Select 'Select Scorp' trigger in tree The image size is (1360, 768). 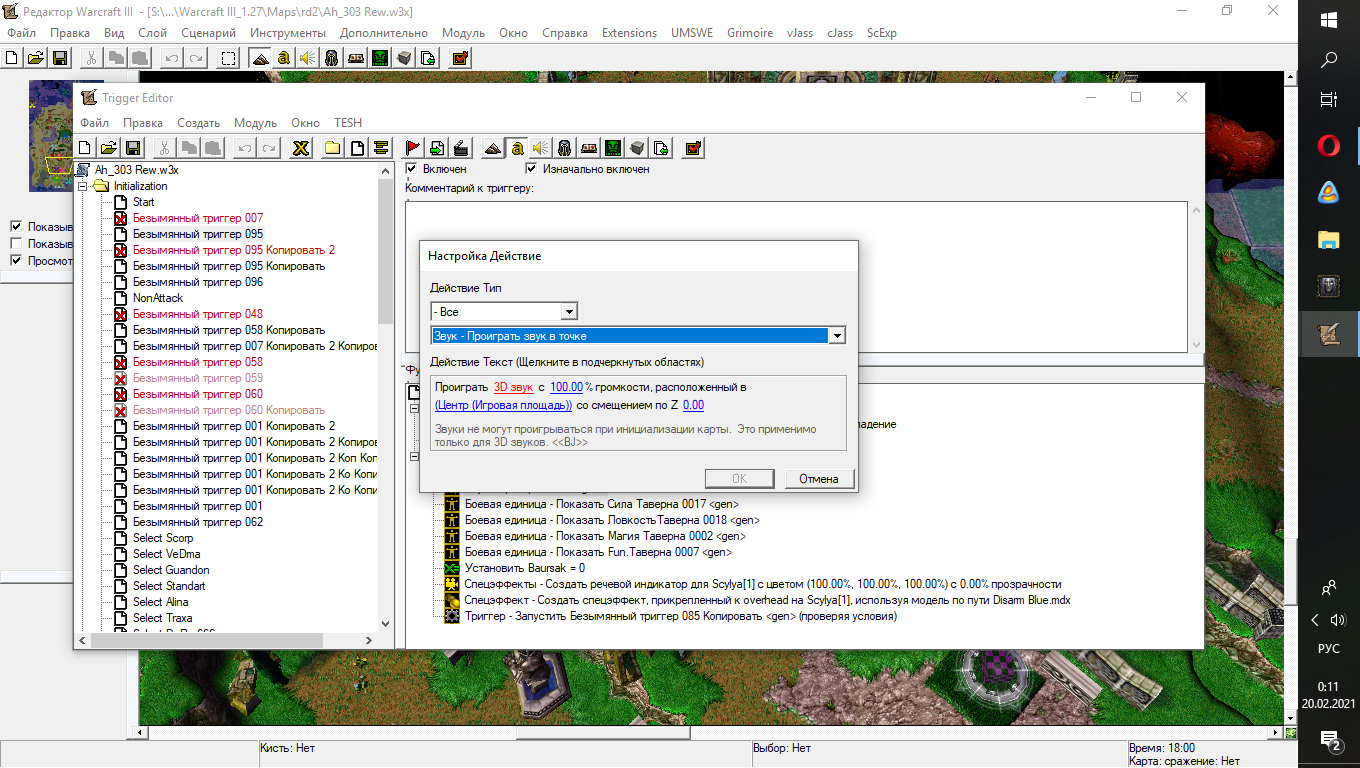[163, 538]
